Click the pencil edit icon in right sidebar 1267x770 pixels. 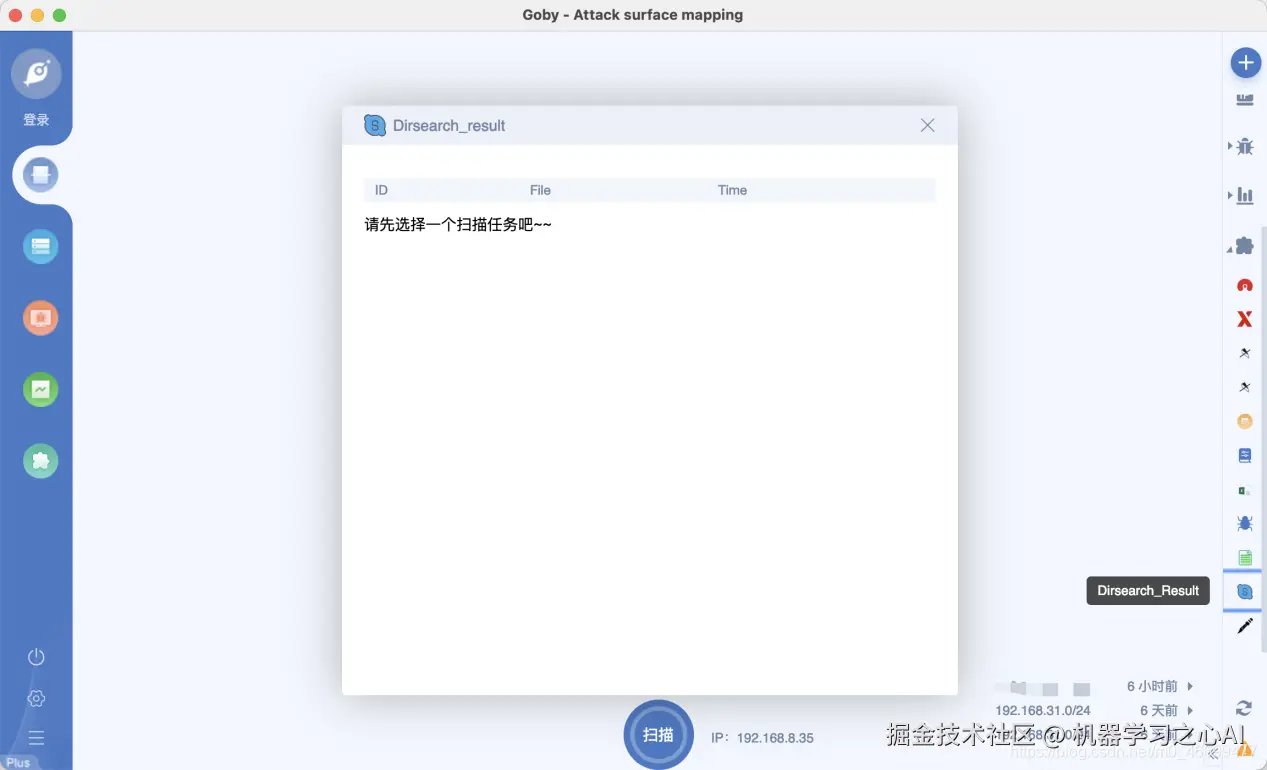coord(1243,625)
